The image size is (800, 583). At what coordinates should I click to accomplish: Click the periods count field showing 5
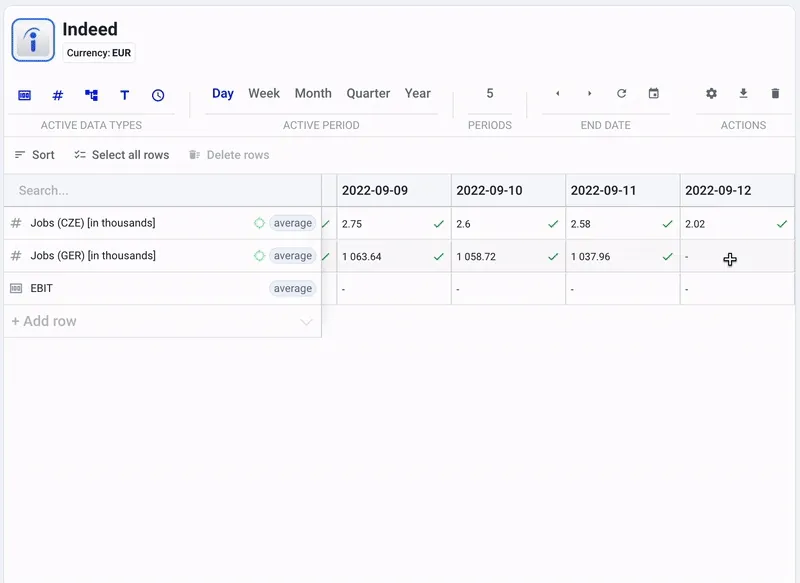coord(490,93)
